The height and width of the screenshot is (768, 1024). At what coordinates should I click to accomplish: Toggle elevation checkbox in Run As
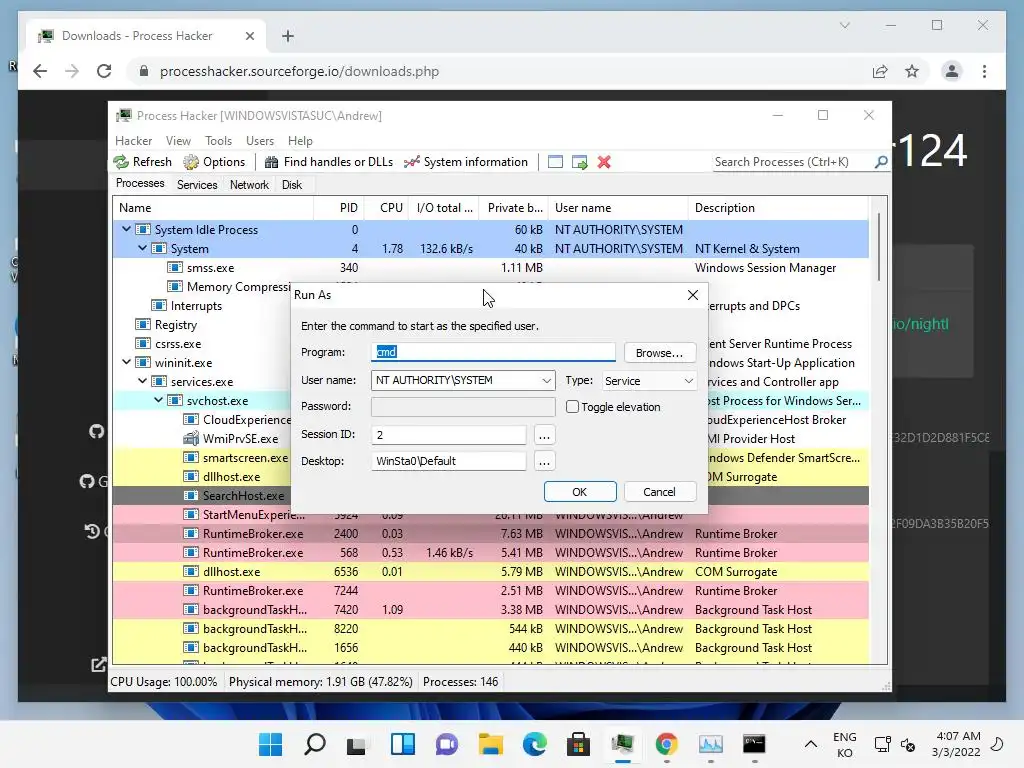click(x=573, y=407)
